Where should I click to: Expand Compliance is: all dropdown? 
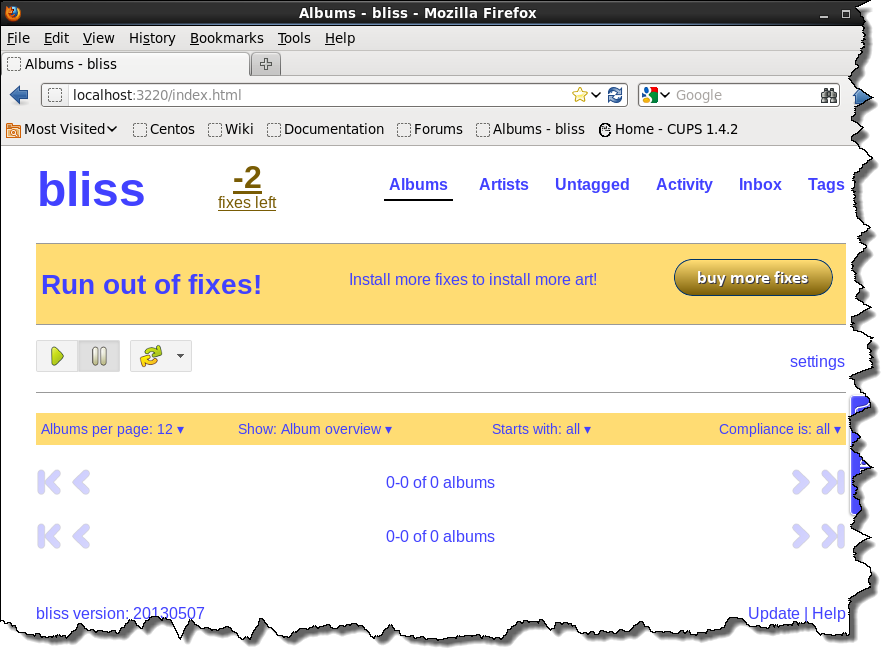(x=780, y=429)
